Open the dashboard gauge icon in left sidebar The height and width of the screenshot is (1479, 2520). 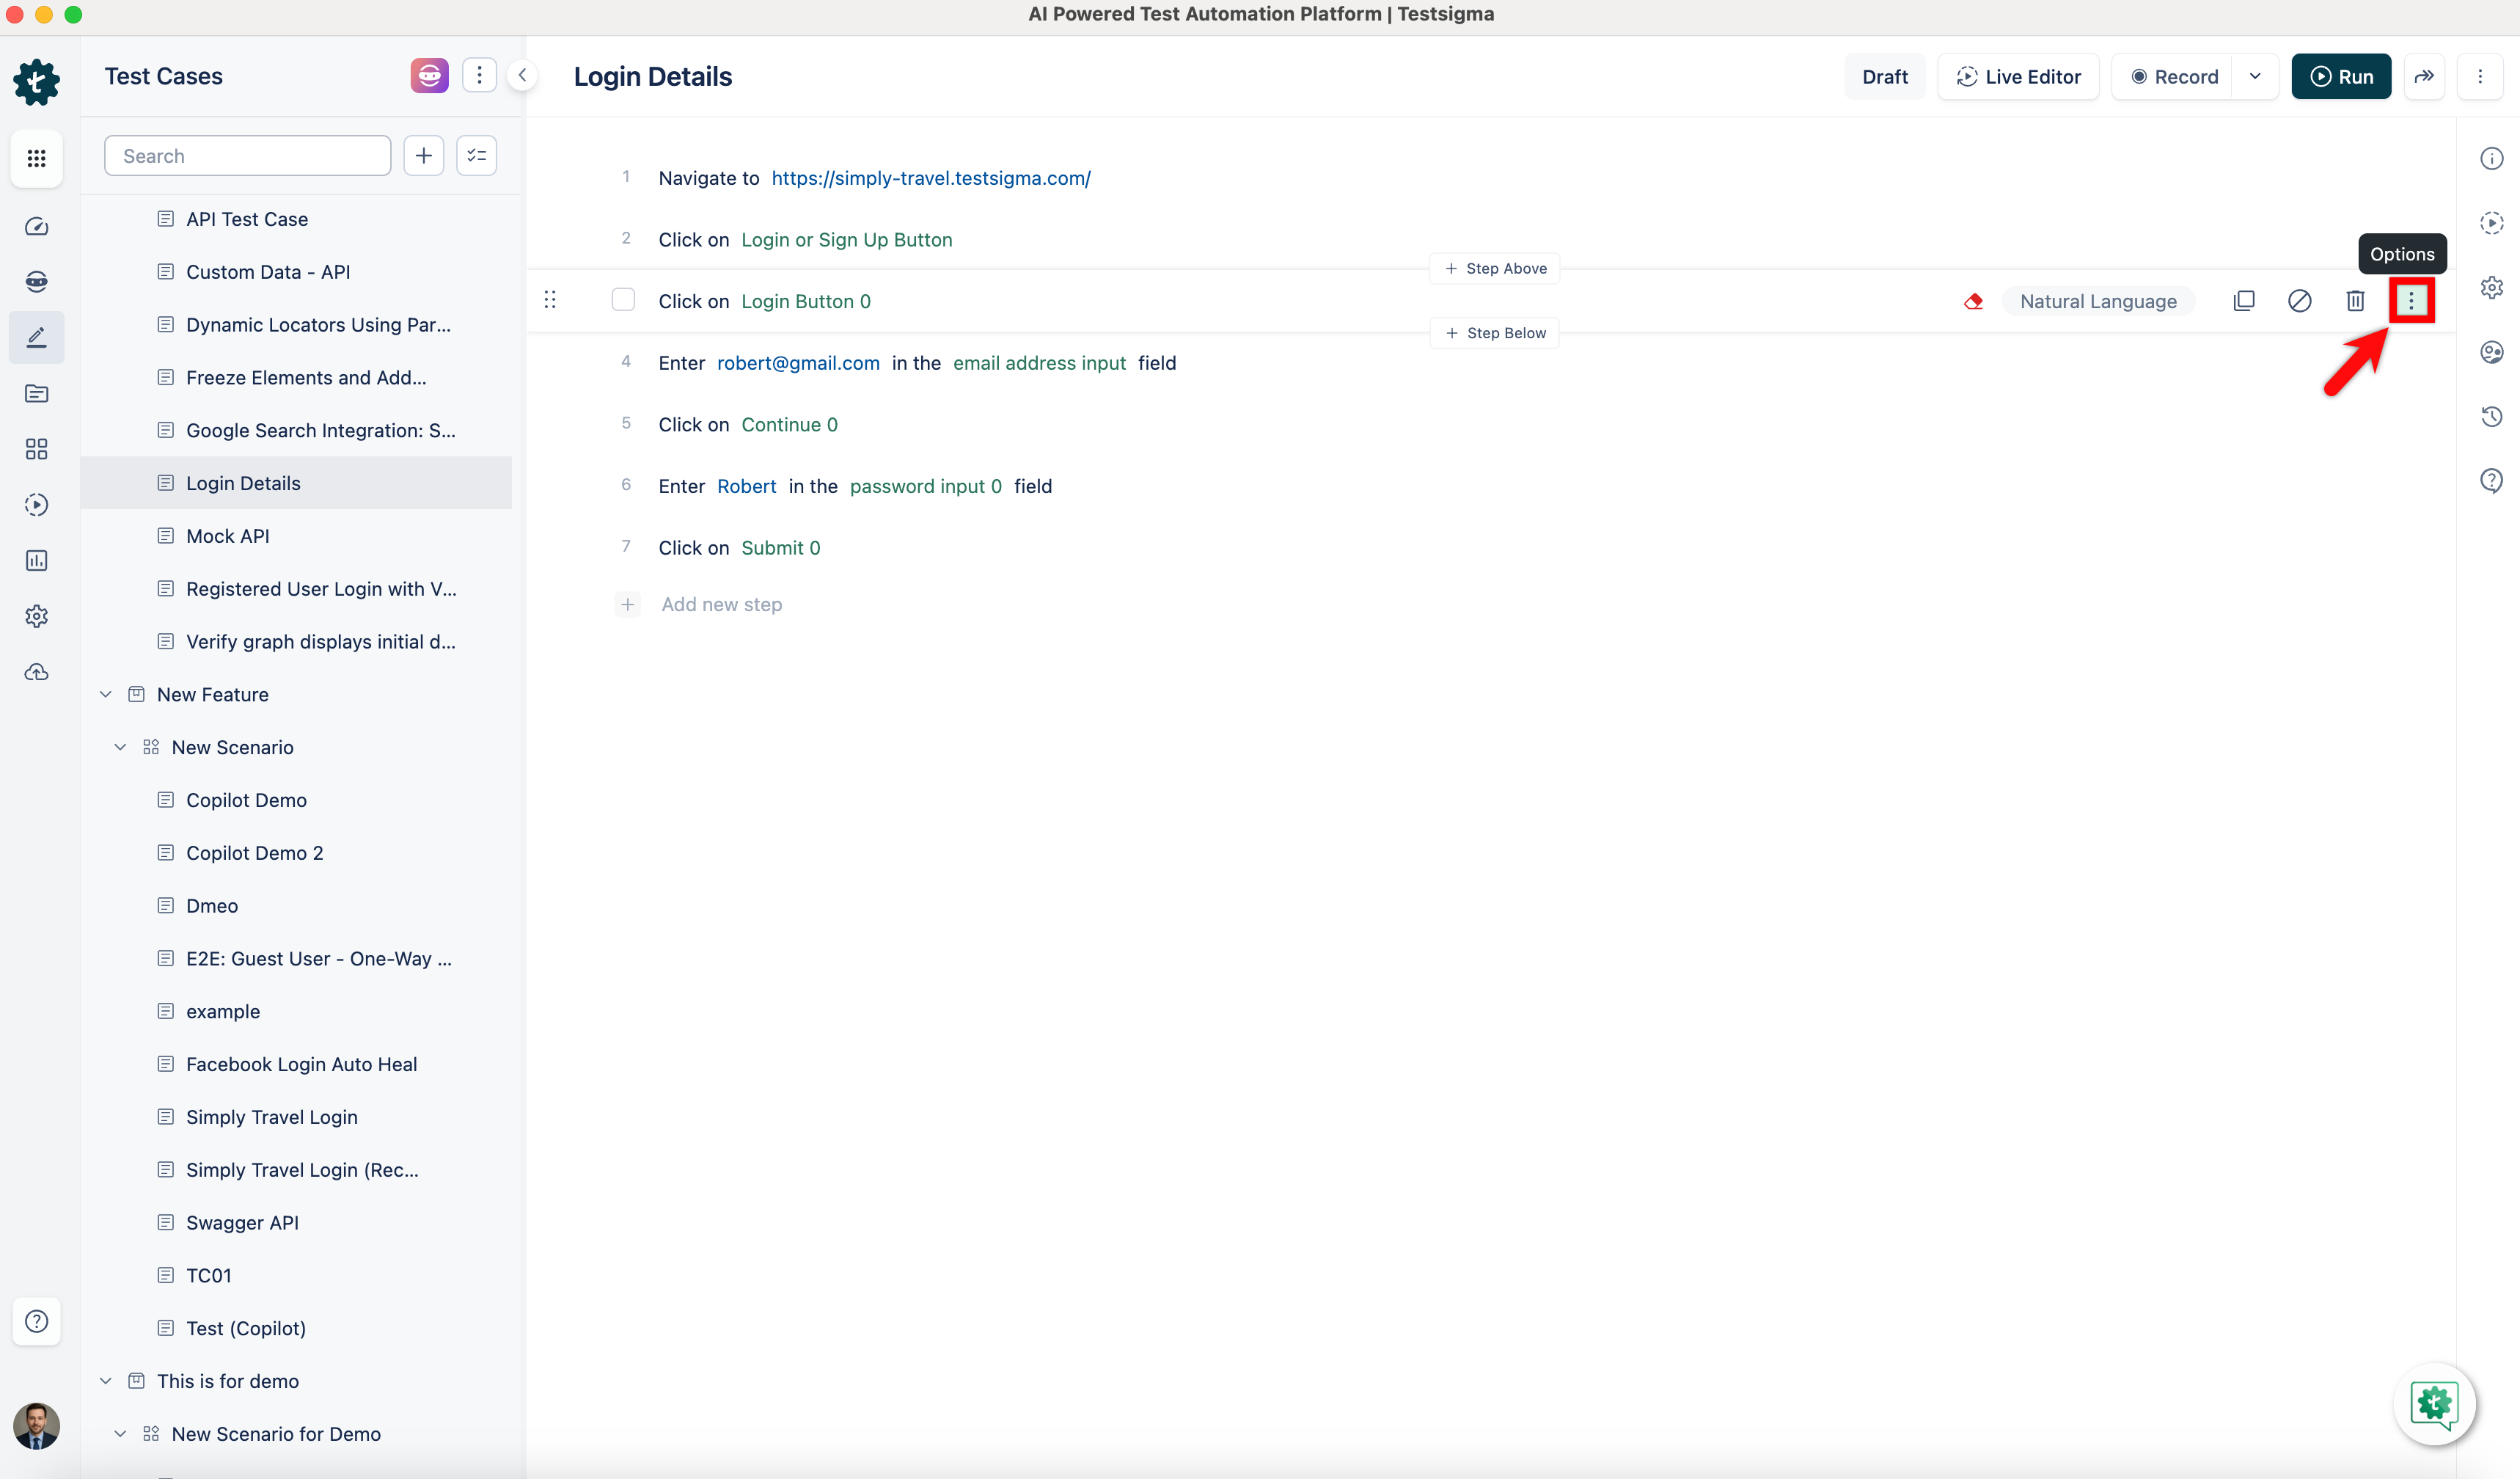coord(37,226)
